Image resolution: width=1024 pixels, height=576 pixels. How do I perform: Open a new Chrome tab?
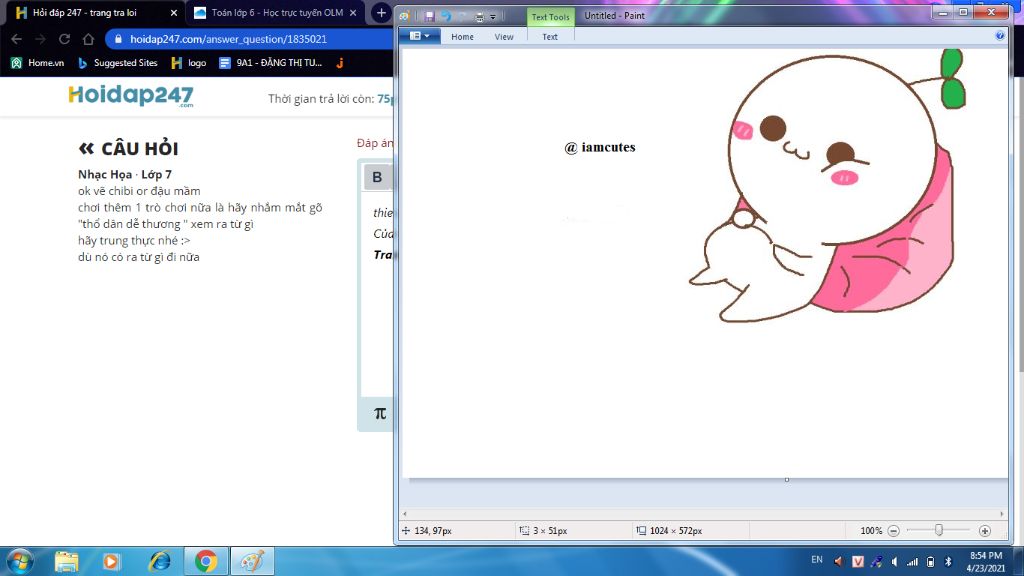381,13
